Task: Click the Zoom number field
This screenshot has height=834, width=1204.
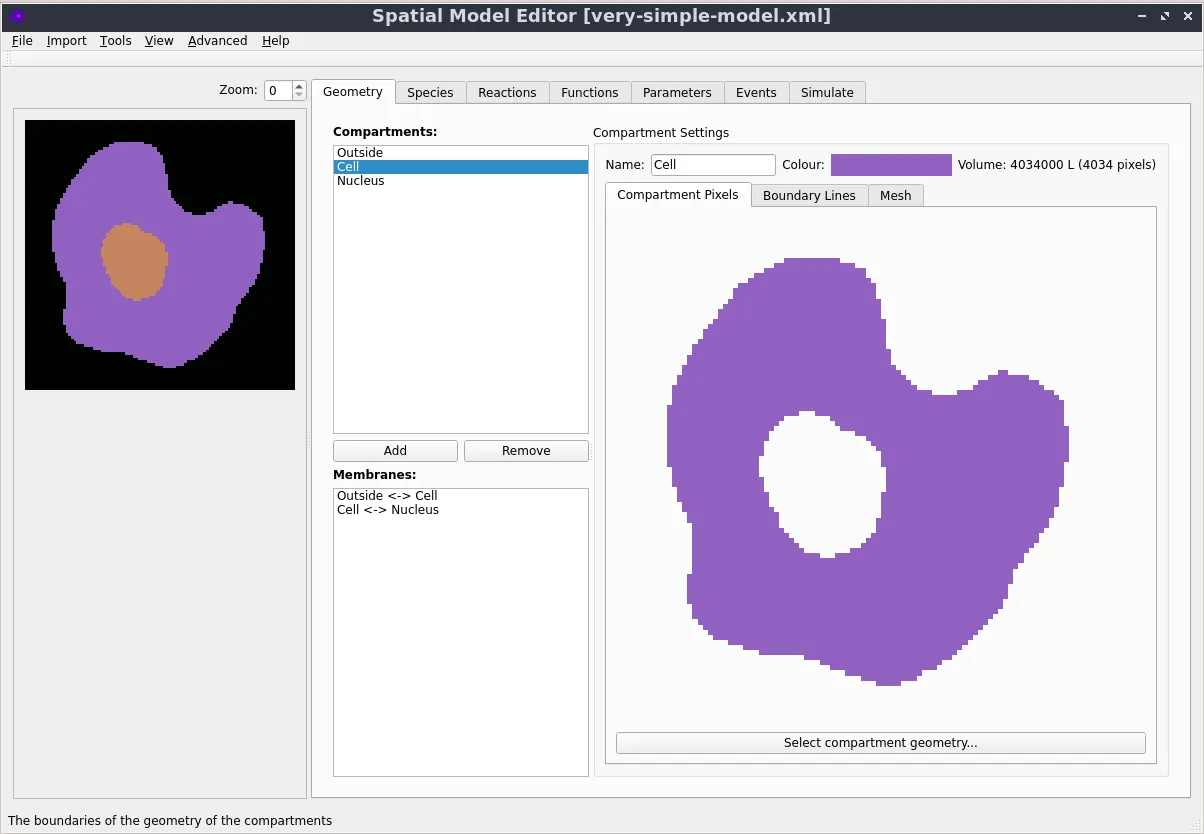Action: (x=278, y=91)
